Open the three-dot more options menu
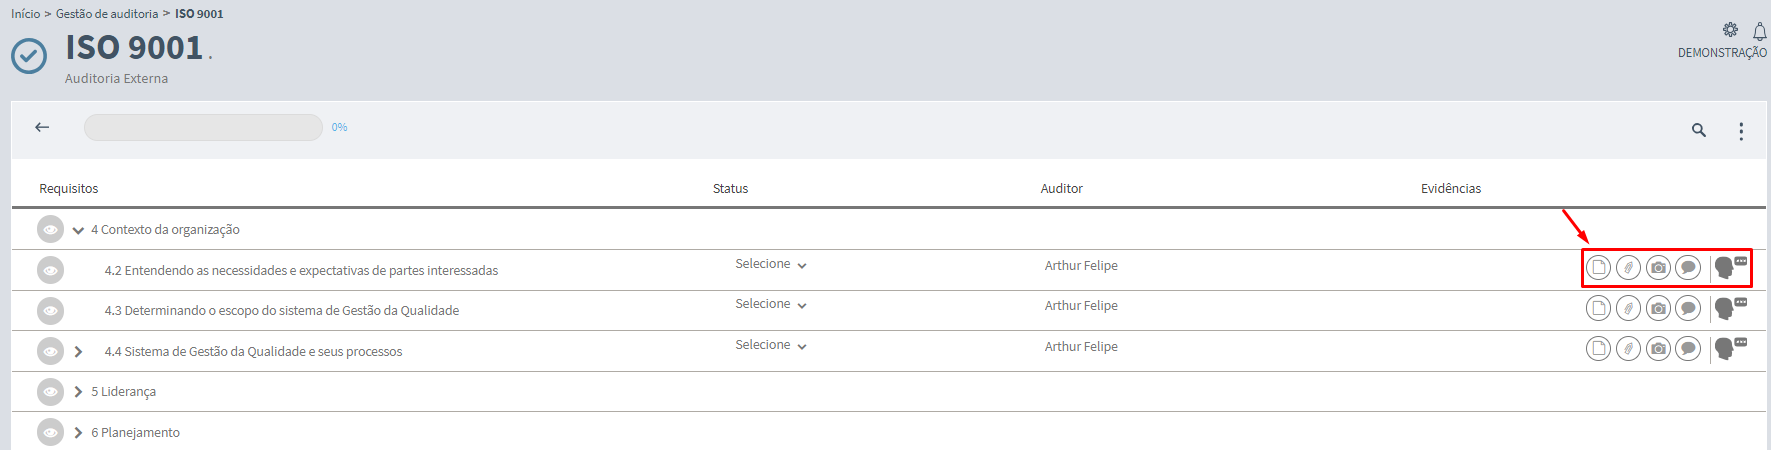This screenshot has width=1771, height=450. (x=1741, y=131)
